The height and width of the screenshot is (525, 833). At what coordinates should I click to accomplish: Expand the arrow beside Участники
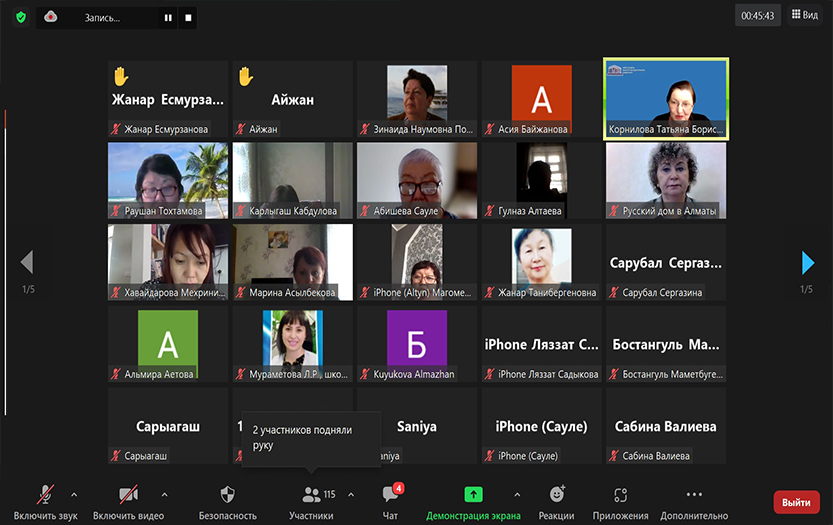[351, 494]
